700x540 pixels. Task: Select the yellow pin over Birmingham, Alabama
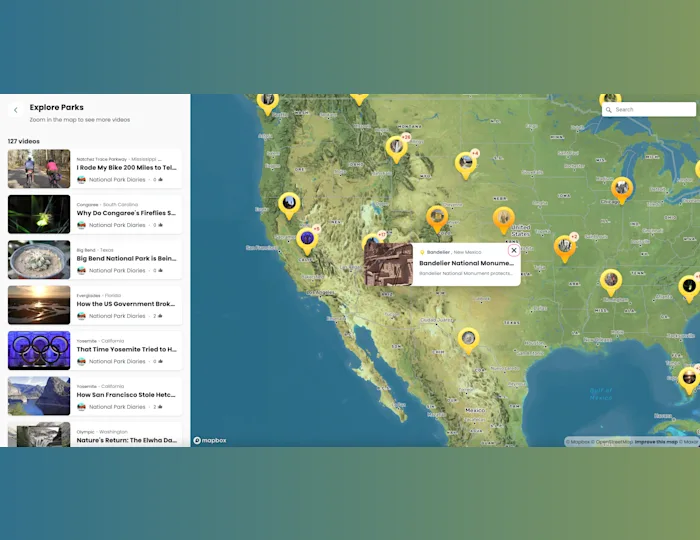point(611,282)
